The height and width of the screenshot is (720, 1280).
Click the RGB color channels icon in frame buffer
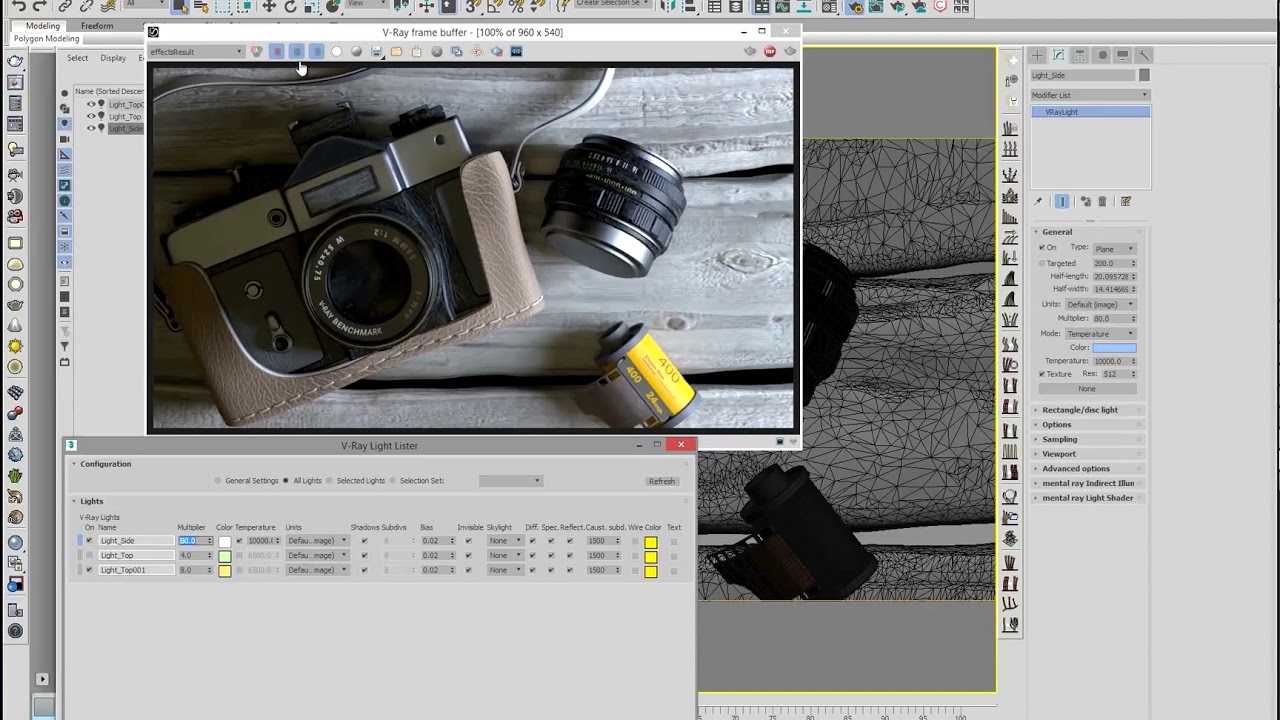pos(257,51)
